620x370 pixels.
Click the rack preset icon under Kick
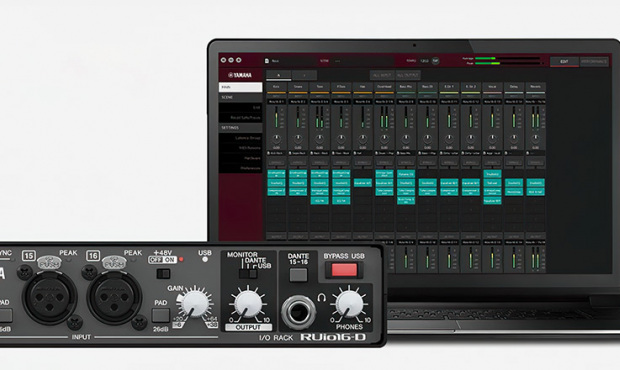click(269, 153)
